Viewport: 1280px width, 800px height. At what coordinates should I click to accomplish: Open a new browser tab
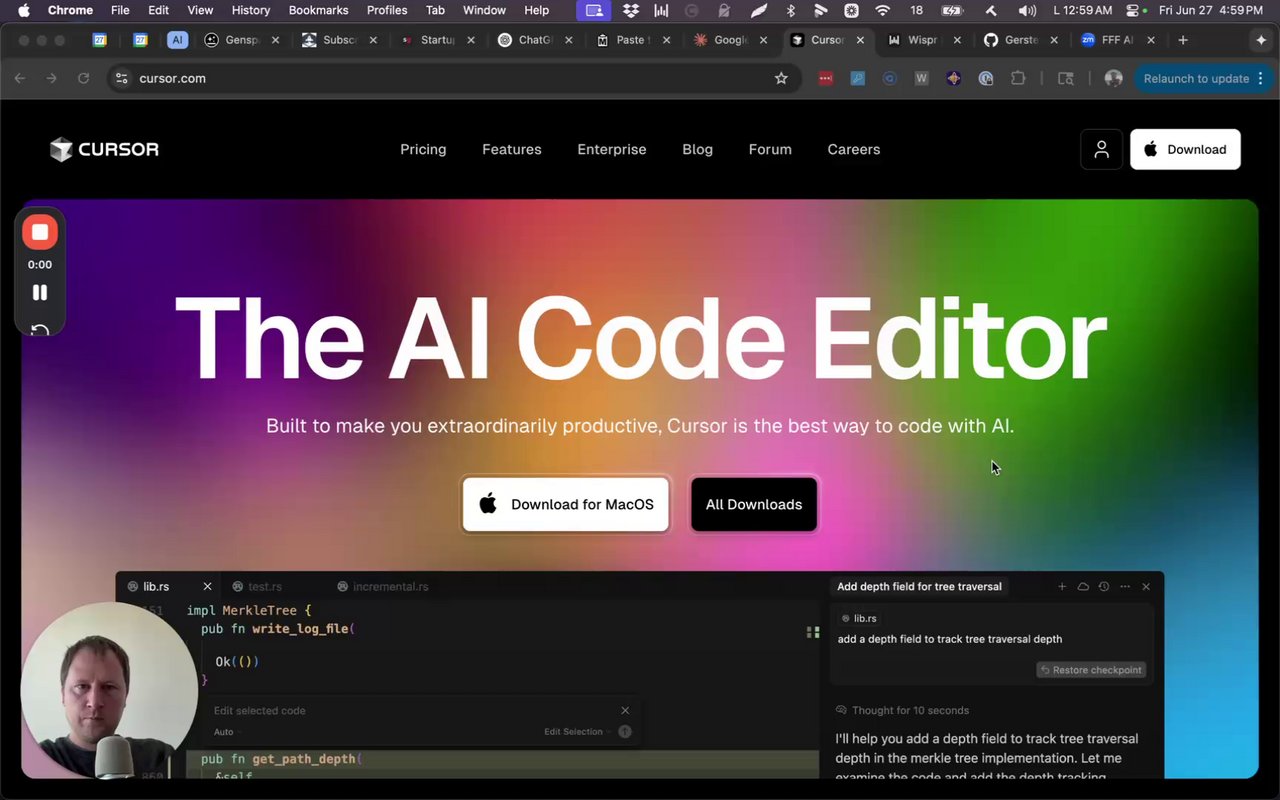(x=1183, y=40)
